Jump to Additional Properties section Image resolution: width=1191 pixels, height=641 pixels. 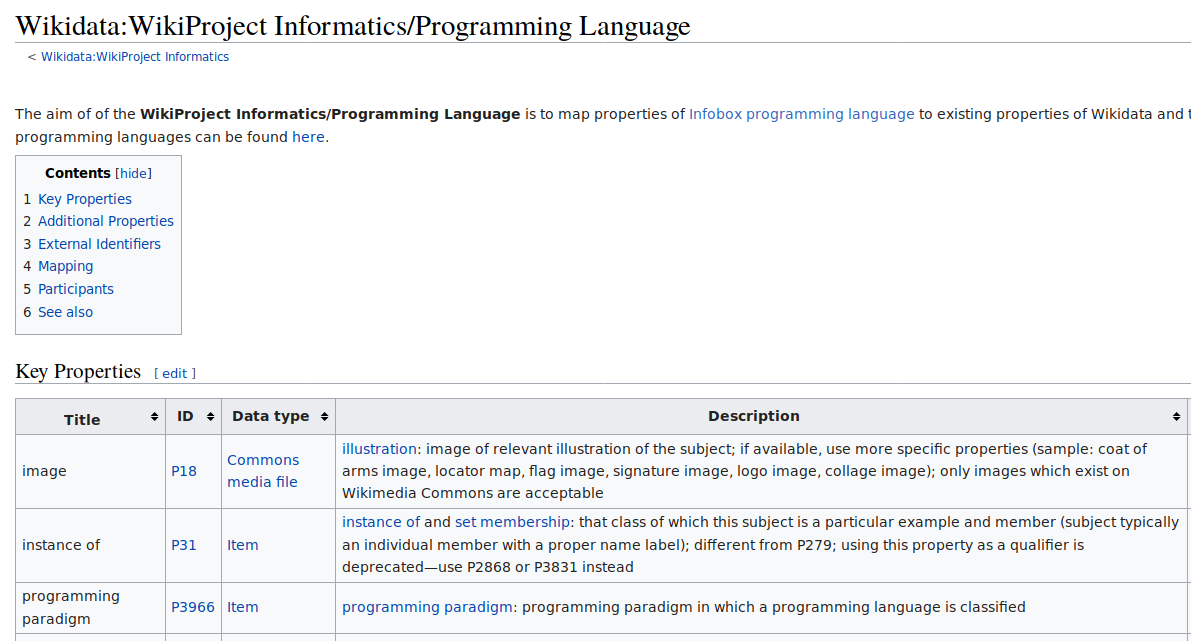[x=106, y=221]
